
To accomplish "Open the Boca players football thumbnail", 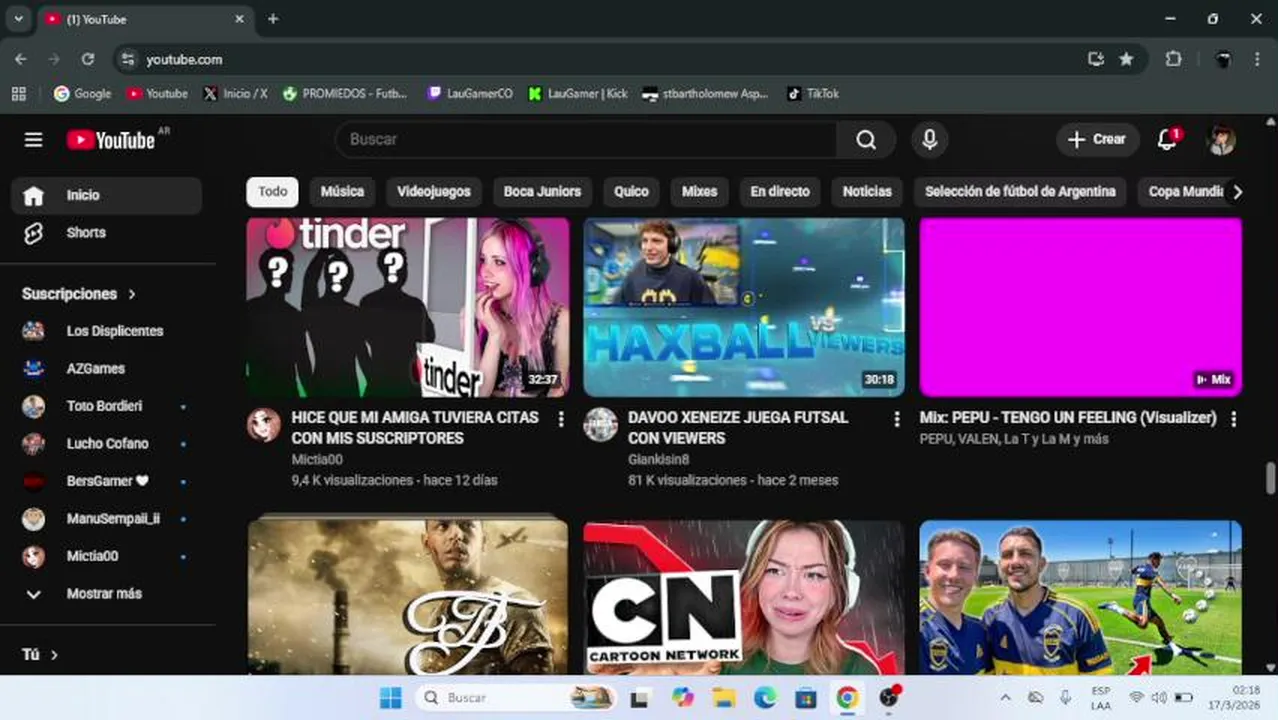I will click(x=1081, y=597).
